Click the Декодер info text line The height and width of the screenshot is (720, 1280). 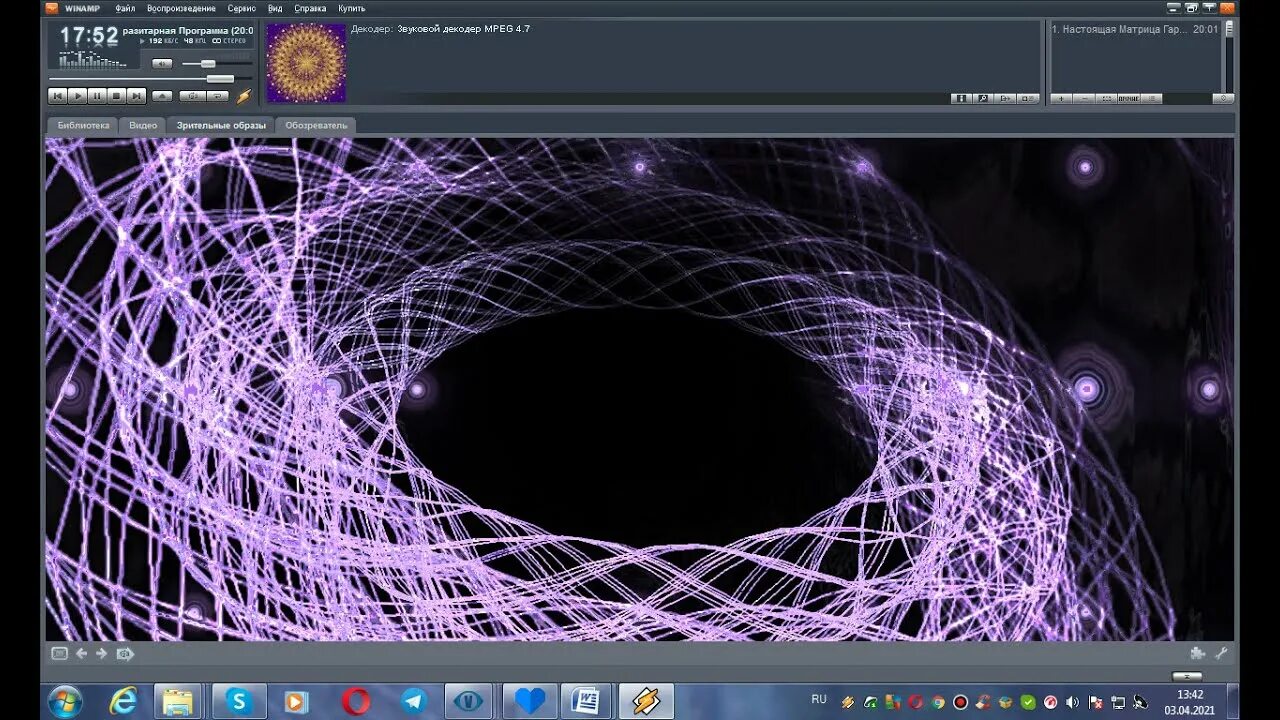[440, 29]
